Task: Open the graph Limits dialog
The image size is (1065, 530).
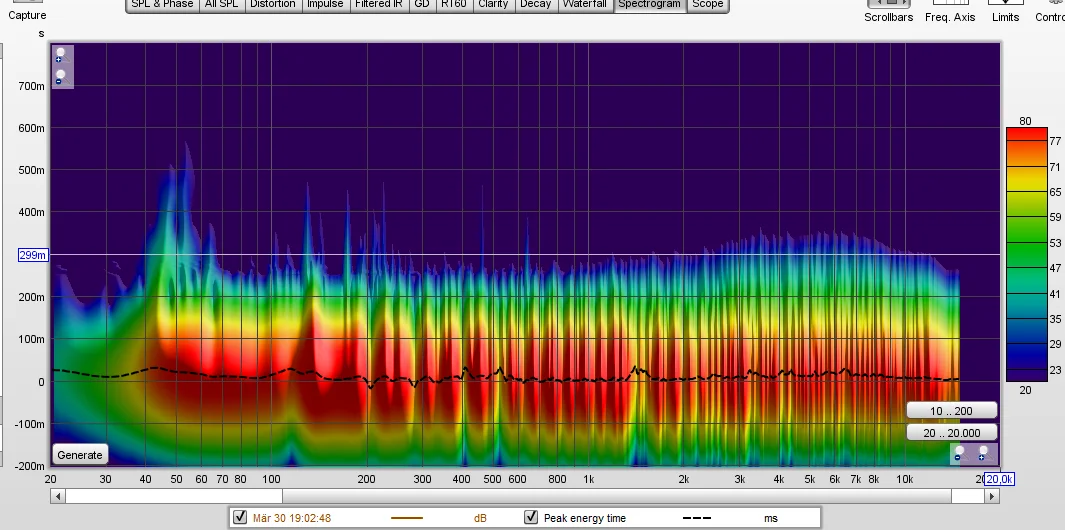Action: 1005,11
